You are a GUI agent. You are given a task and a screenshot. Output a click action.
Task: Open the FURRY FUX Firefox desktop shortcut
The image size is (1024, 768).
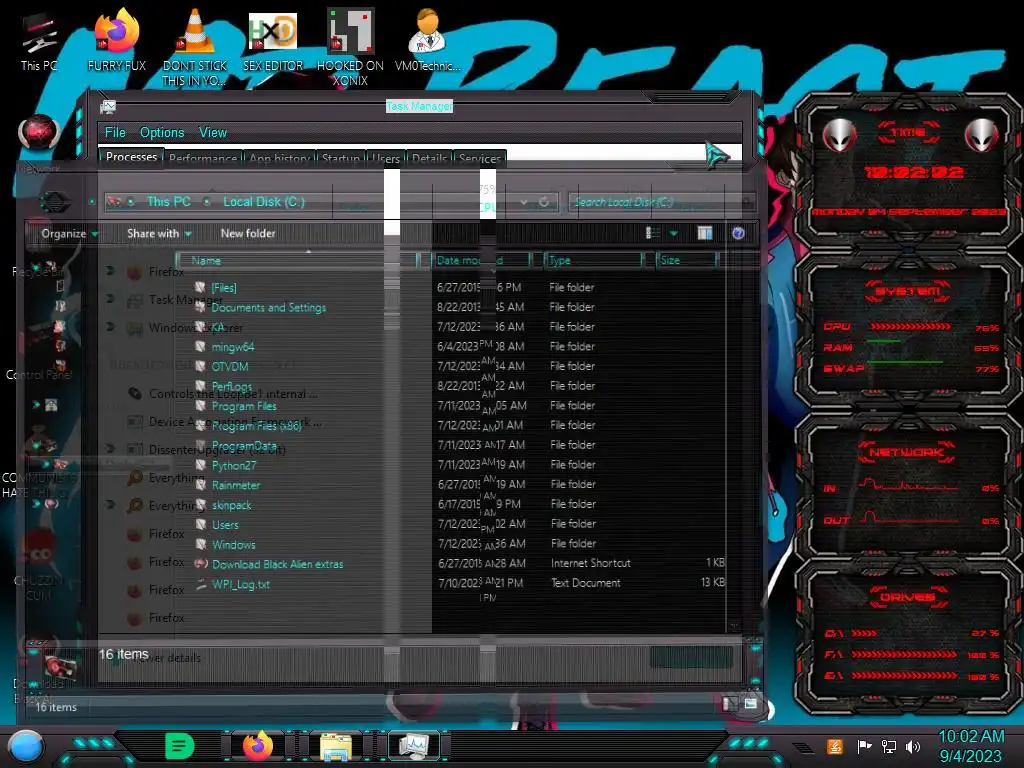click(117, 42)
